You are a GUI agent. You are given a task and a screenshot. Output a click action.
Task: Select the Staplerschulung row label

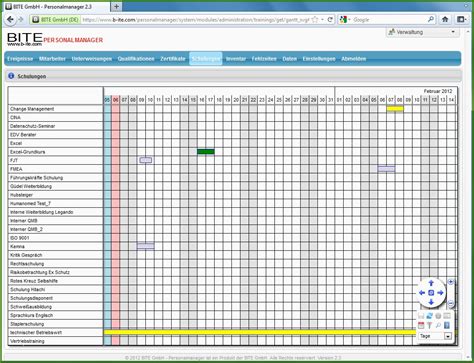click(27, 324)
